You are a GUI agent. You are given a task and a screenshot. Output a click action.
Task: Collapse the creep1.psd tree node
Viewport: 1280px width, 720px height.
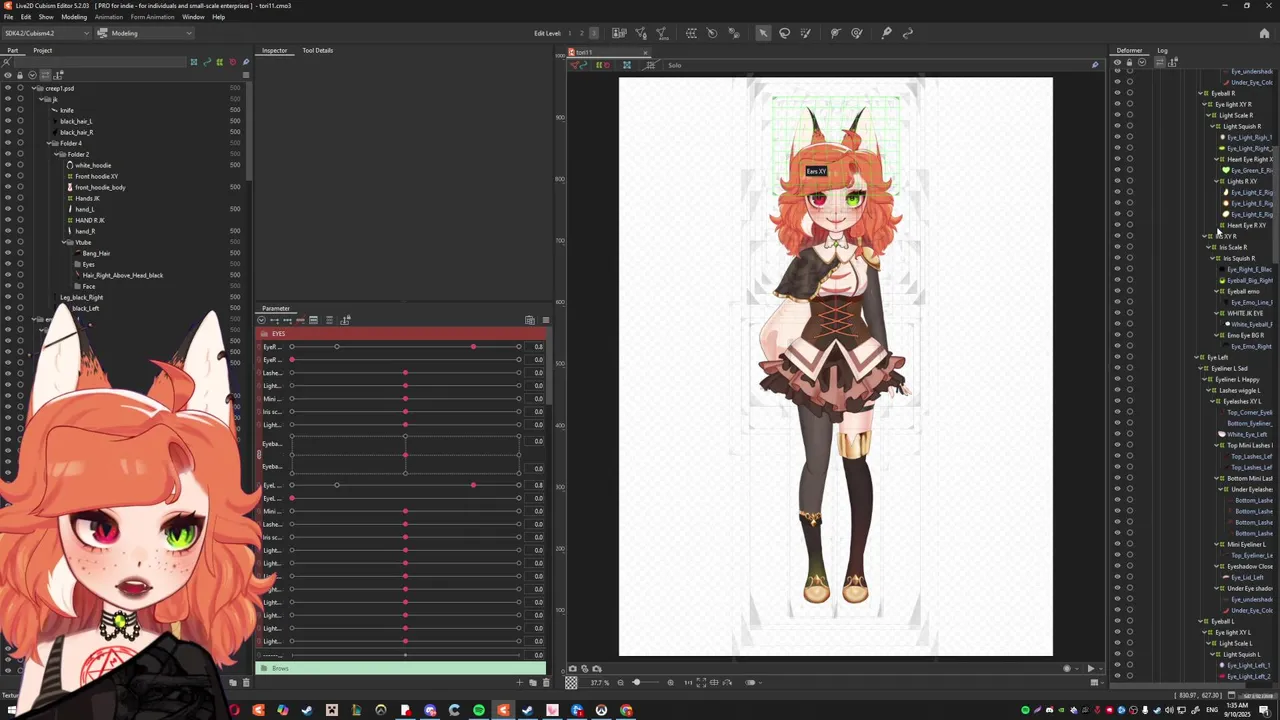(36, 88)
